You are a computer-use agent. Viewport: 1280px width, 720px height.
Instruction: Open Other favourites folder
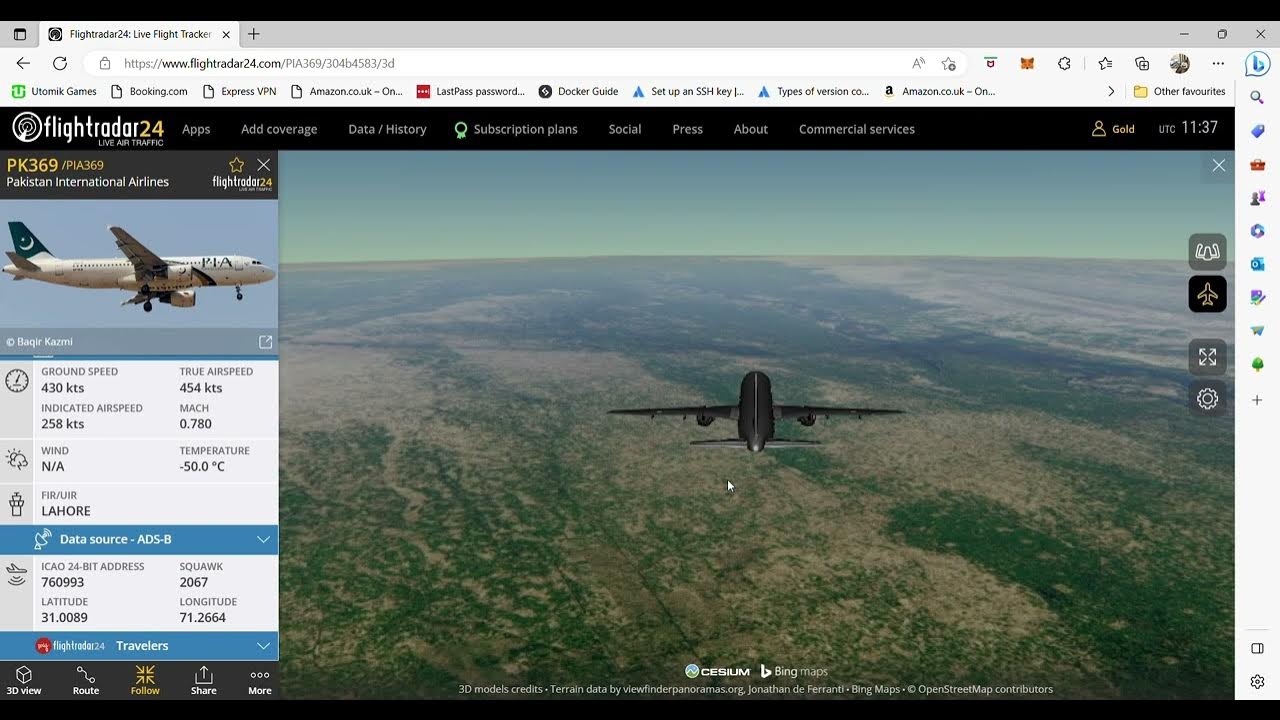[x=1179, y=91]
